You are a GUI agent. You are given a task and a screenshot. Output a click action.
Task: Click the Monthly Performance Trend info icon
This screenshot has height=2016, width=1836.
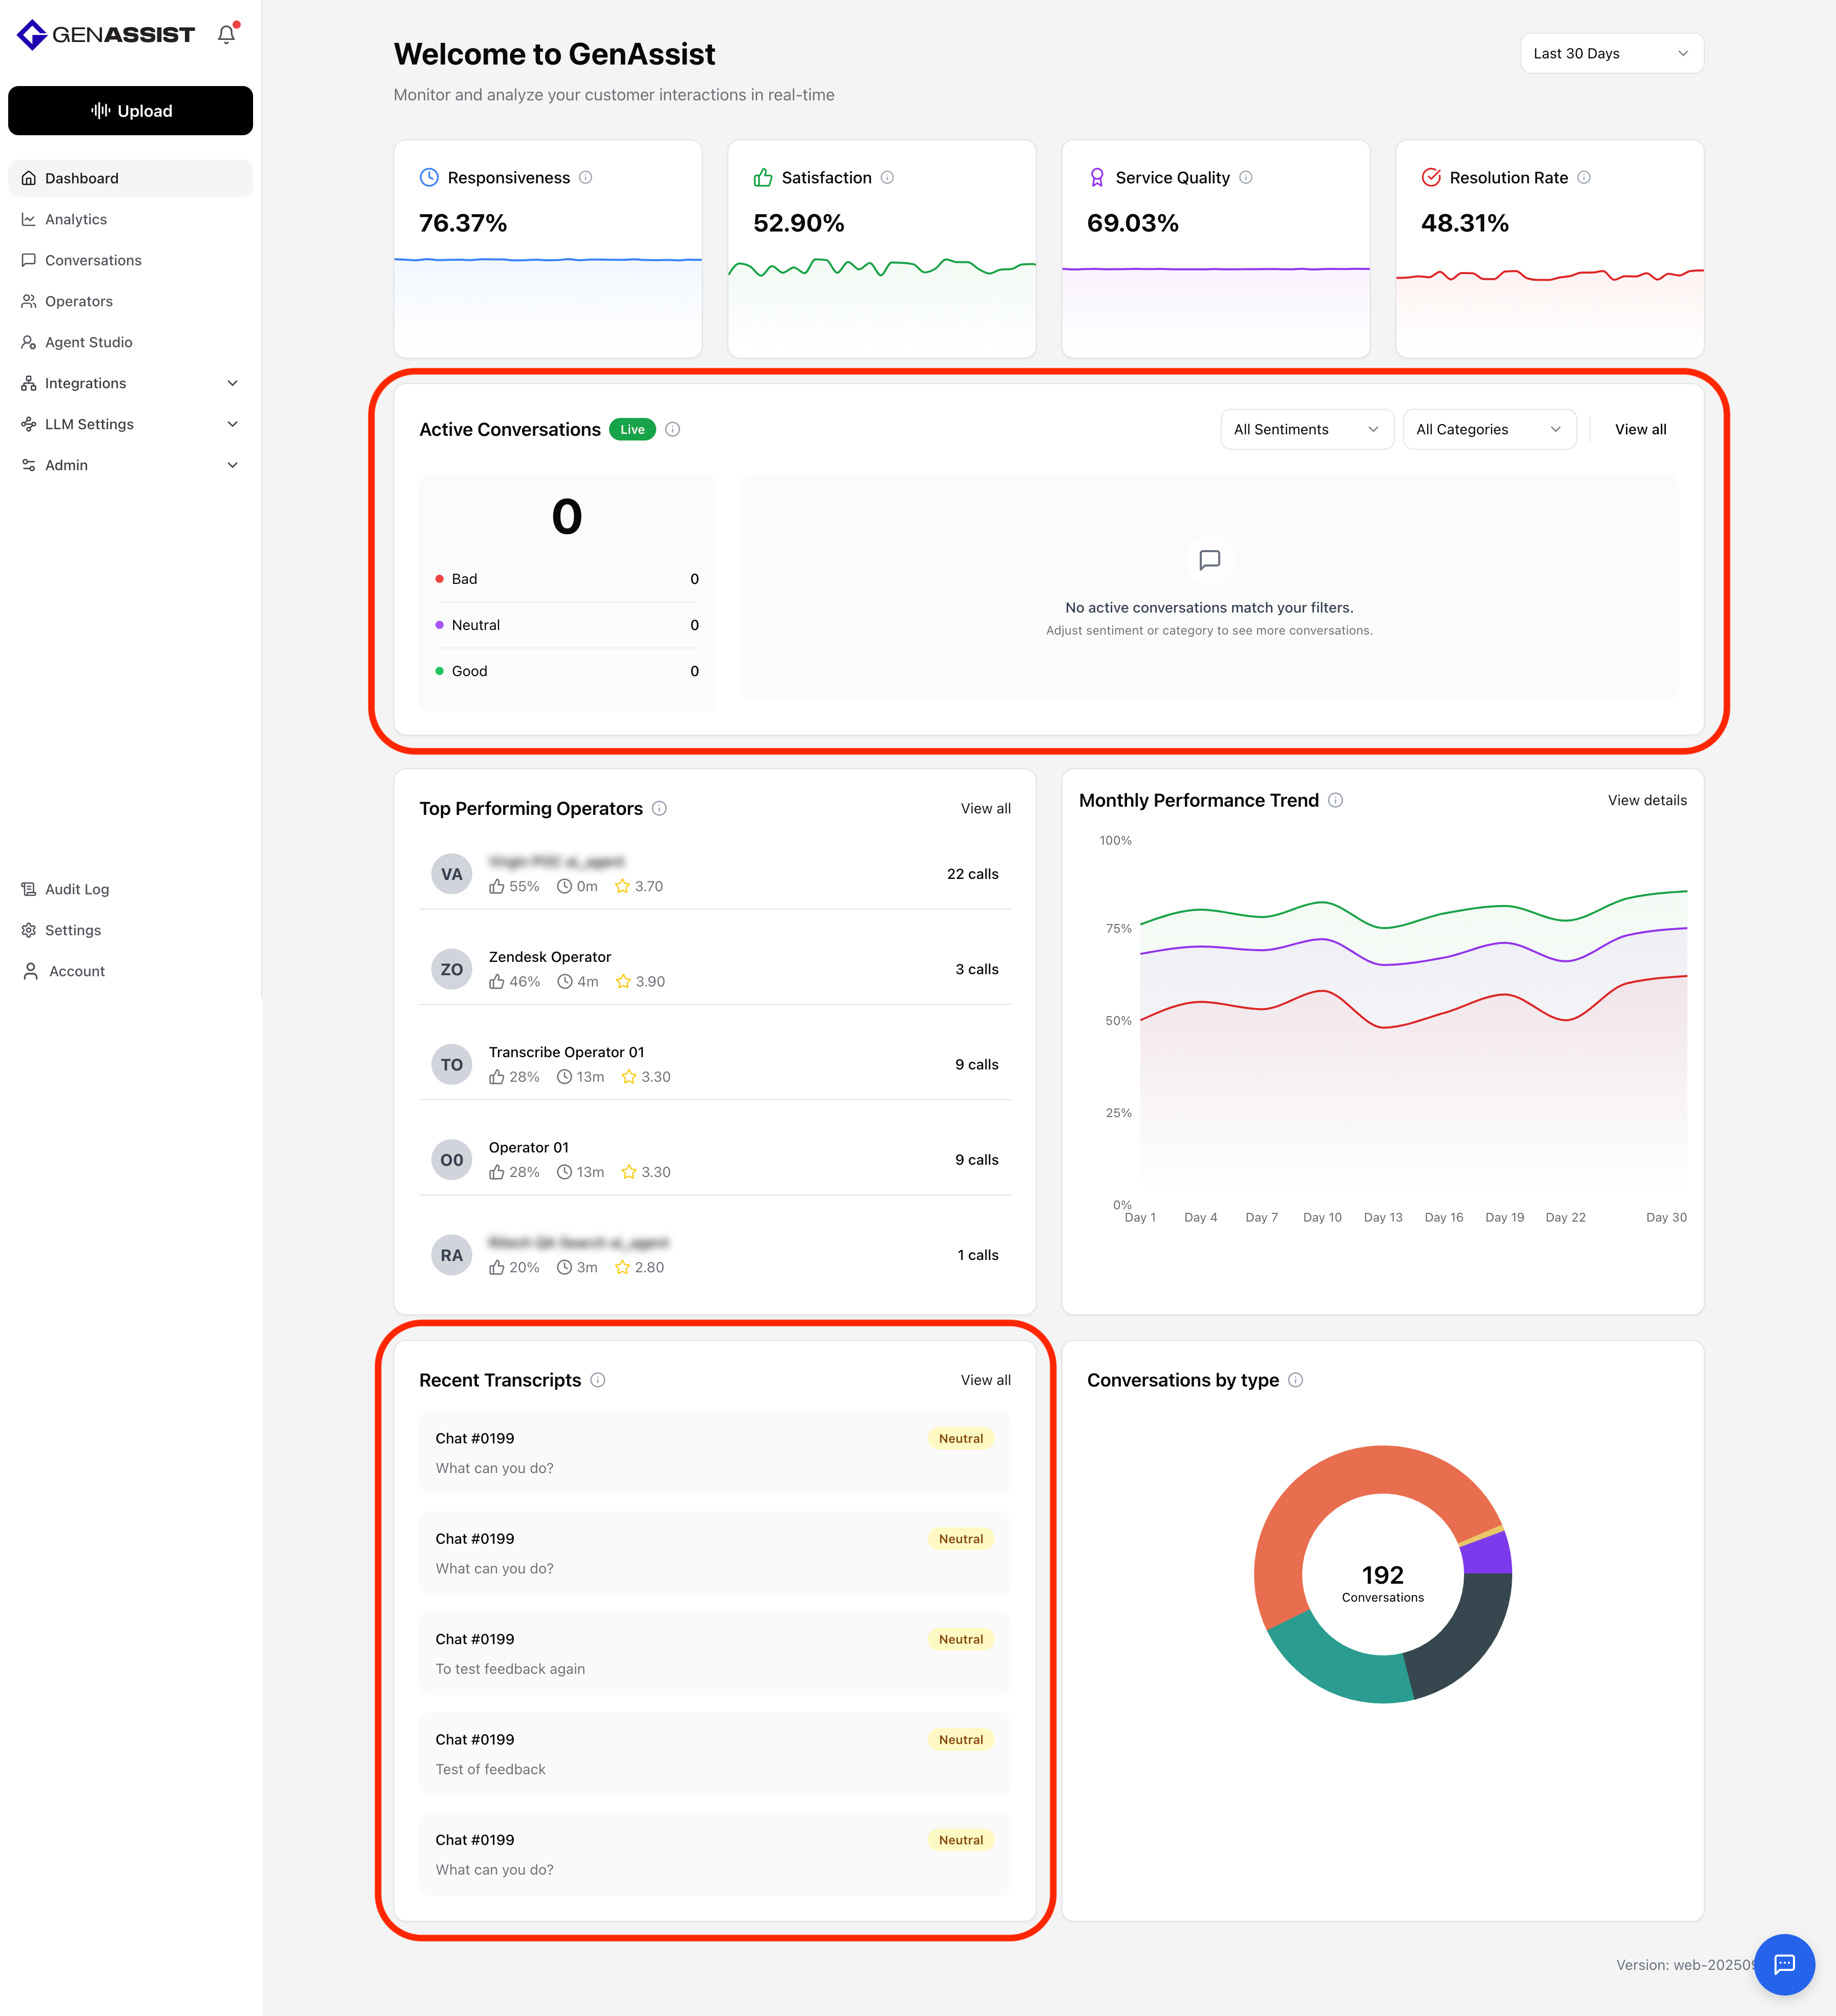(1335, 800)
